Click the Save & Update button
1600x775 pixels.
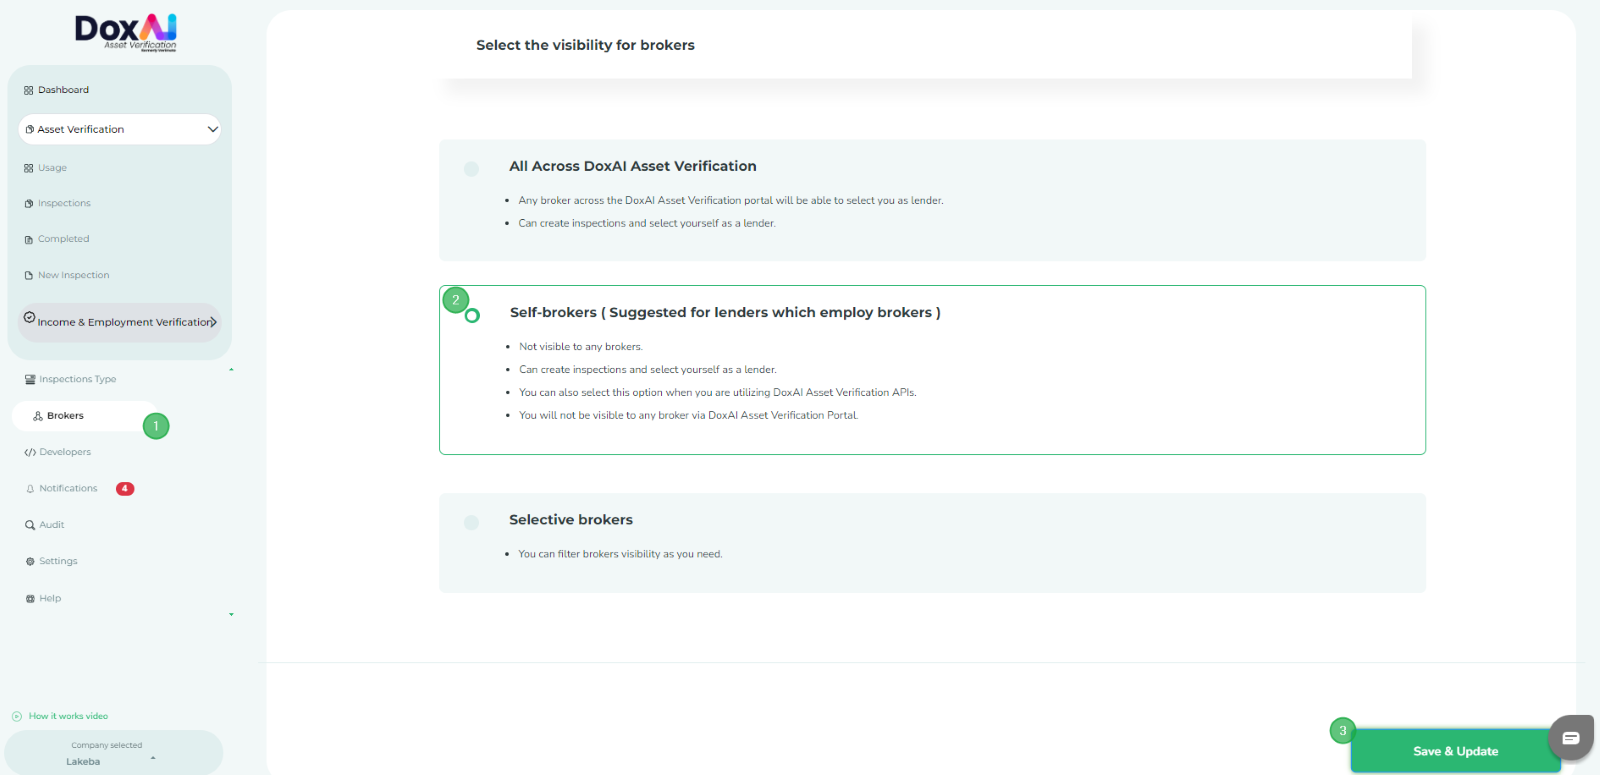click(x=1454, y=751)
